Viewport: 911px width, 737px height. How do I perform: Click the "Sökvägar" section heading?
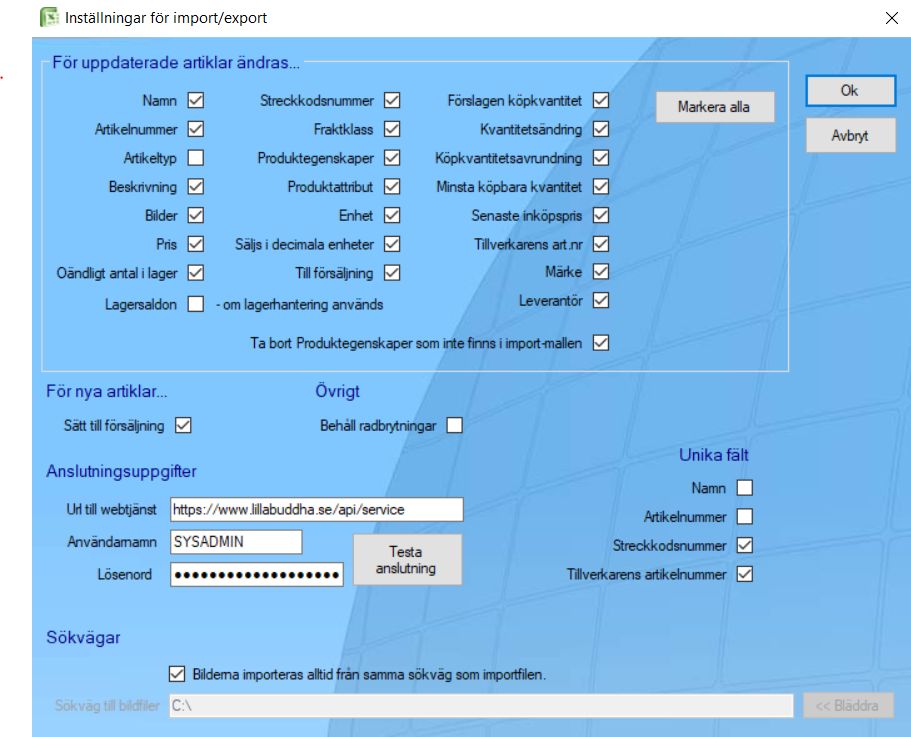[x=83, y=638]
